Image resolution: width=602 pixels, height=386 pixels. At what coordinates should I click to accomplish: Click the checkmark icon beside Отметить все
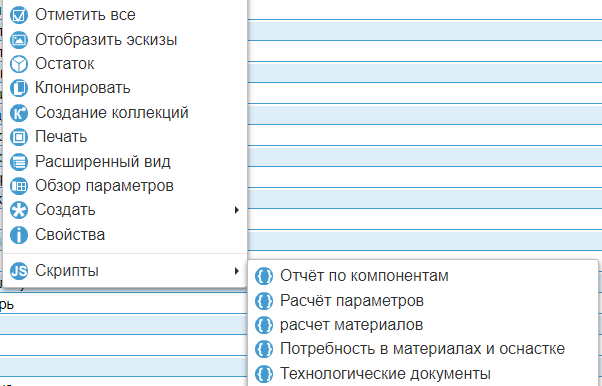(x=19, y=15)
